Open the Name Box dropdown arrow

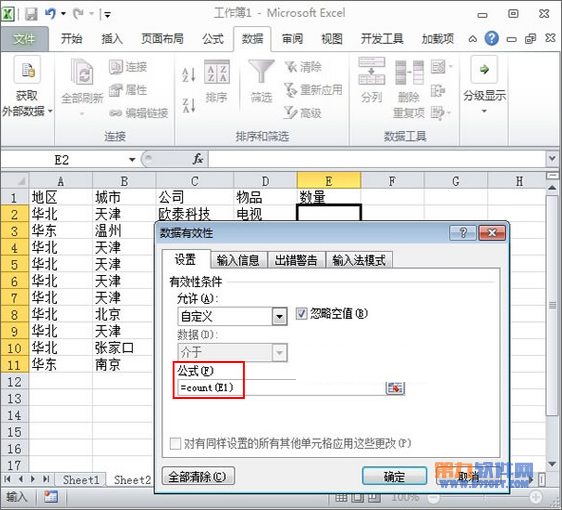(x=132, y=159)
